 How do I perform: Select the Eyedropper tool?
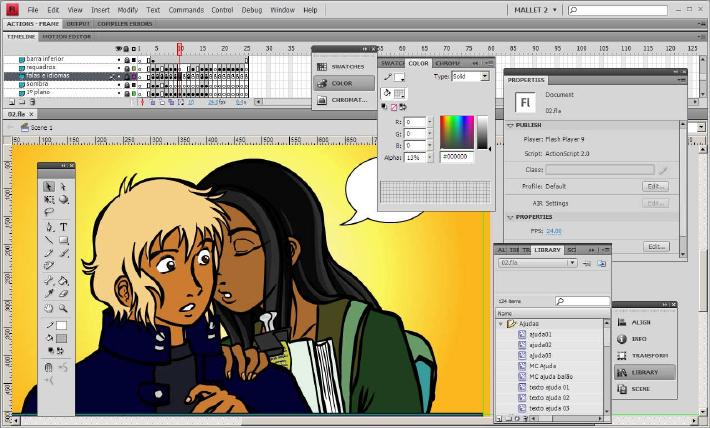point(49,294)
